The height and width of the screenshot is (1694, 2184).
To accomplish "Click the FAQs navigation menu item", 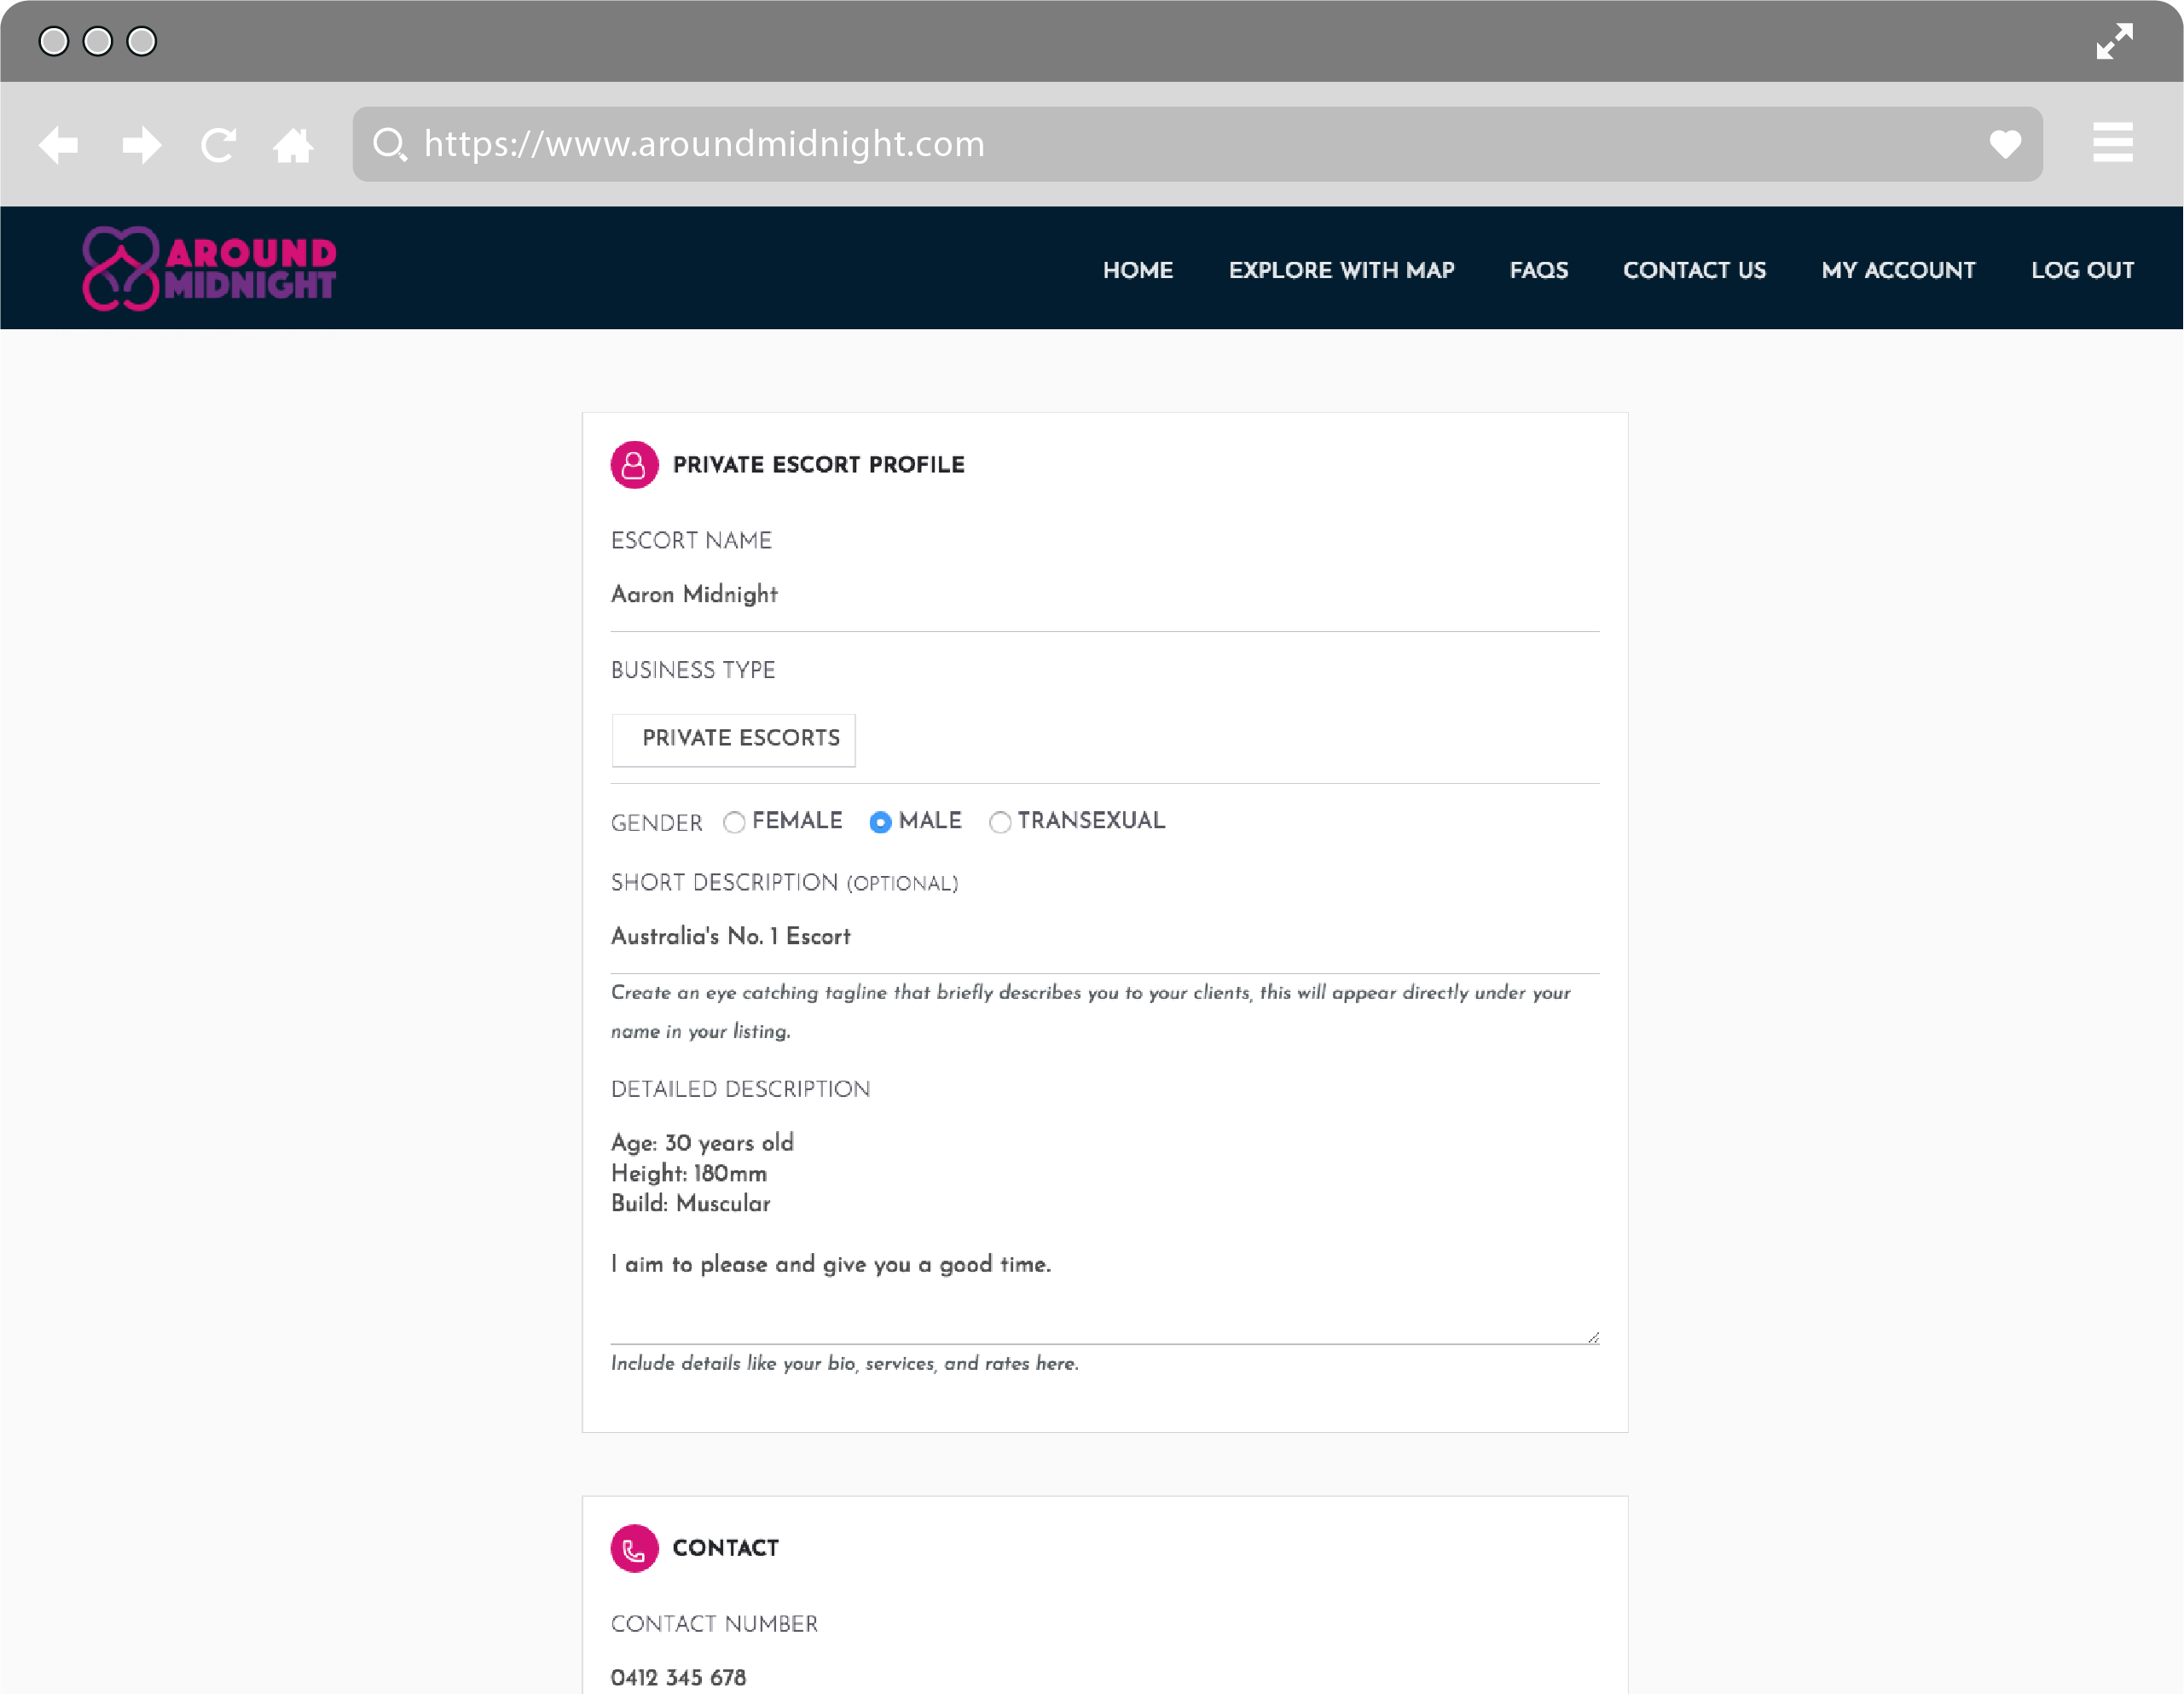I will (1538, 271).
